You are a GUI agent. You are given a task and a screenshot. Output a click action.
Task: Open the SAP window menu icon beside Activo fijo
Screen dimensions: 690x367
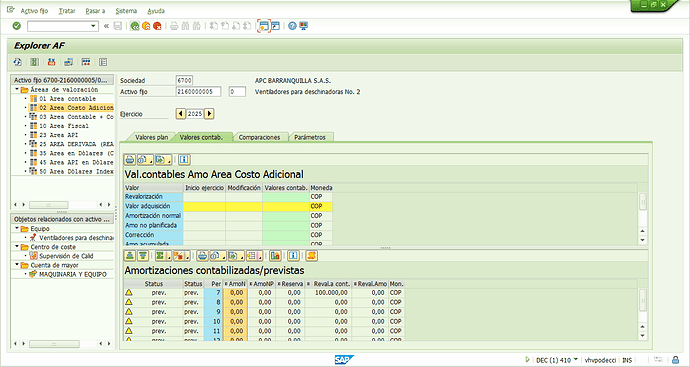(11, 10)
